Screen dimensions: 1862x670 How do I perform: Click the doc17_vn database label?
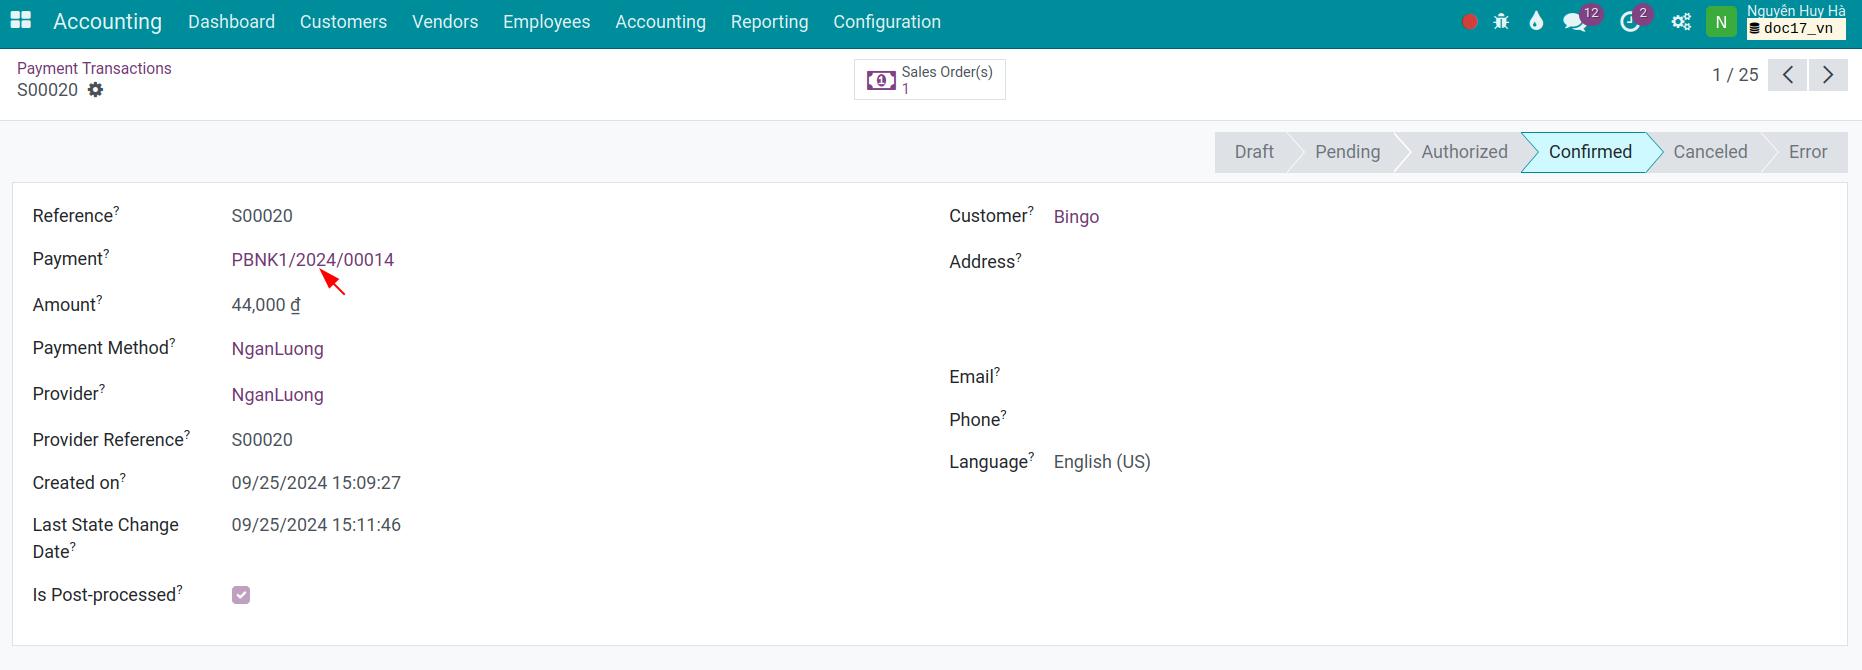pyautogui.click(x=1796, y=29)
